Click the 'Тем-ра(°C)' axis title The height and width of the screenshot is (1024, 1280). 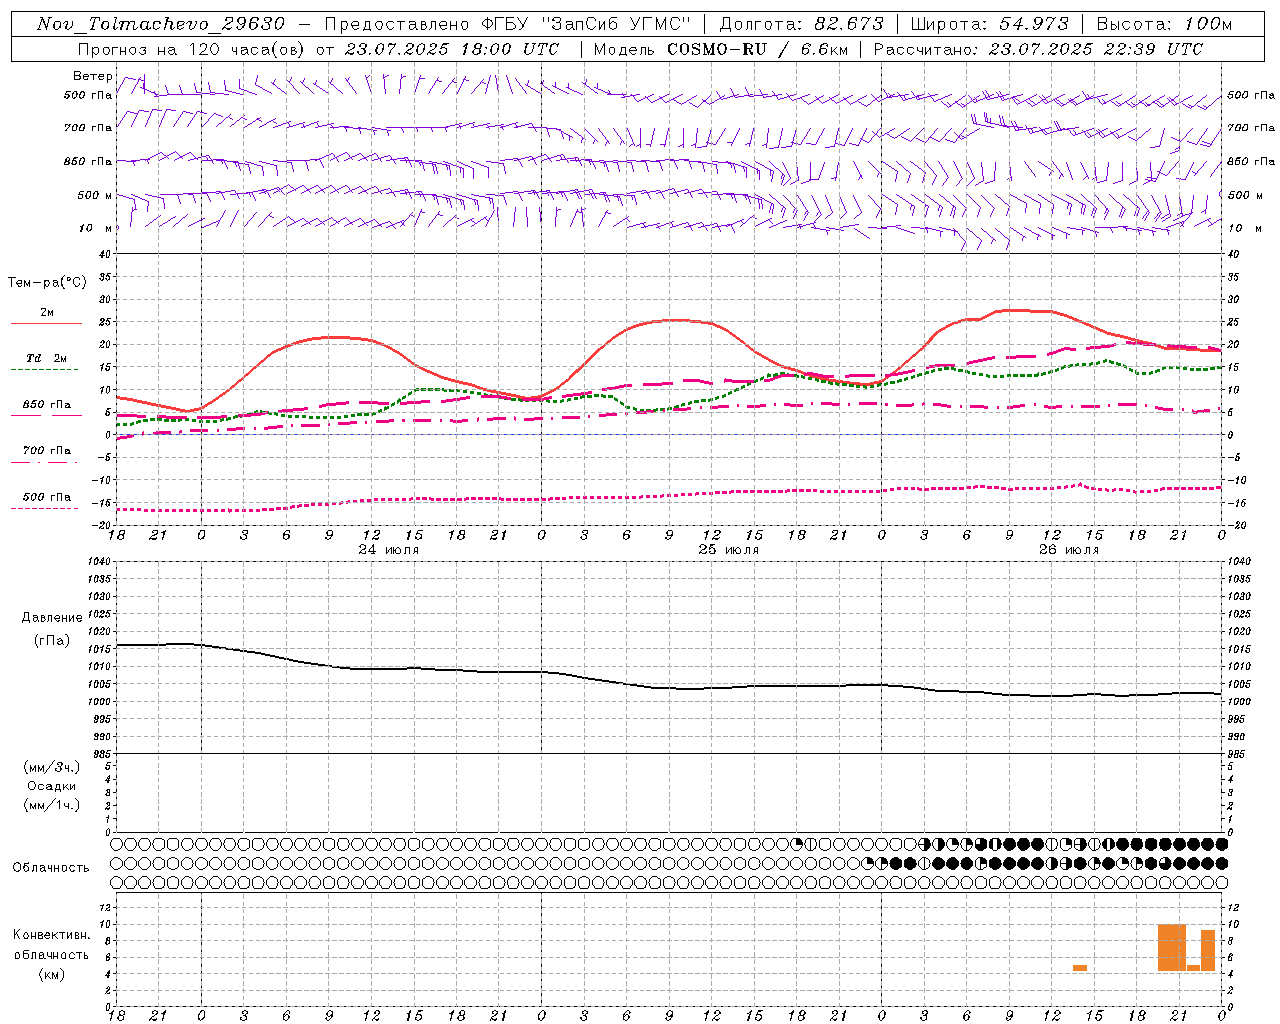[x=47, y=283]
